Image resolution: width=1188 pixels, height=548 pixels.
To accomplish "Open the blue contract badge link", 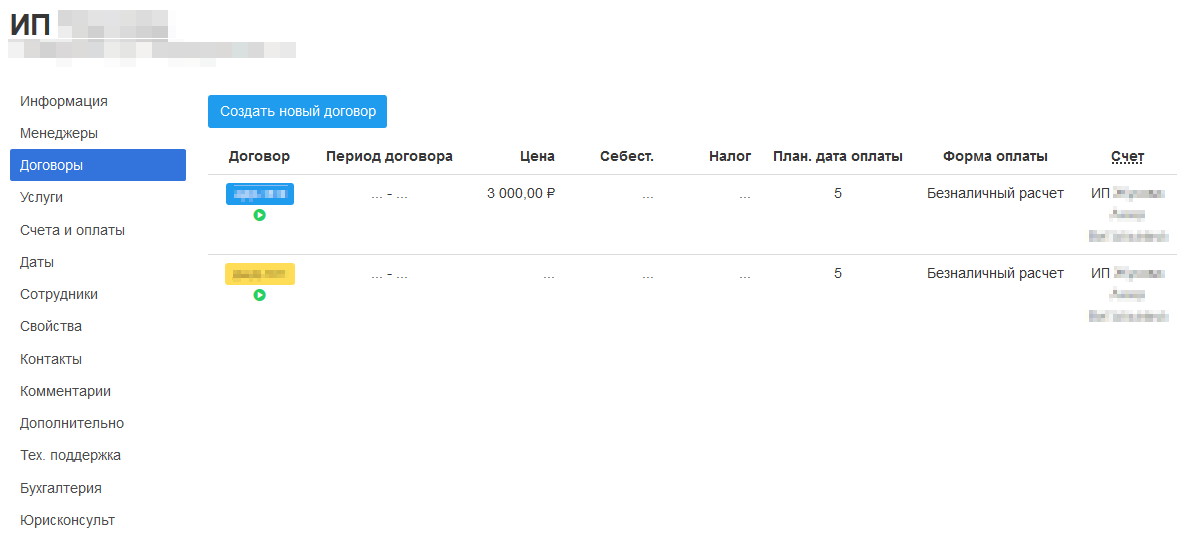I will point(259,194).
